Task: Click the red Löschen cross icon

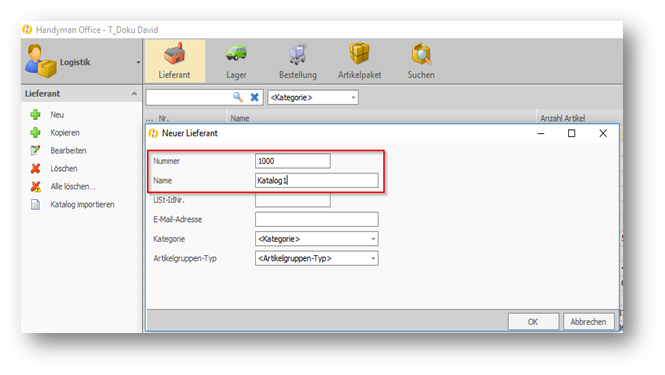Action: (36, 168)
